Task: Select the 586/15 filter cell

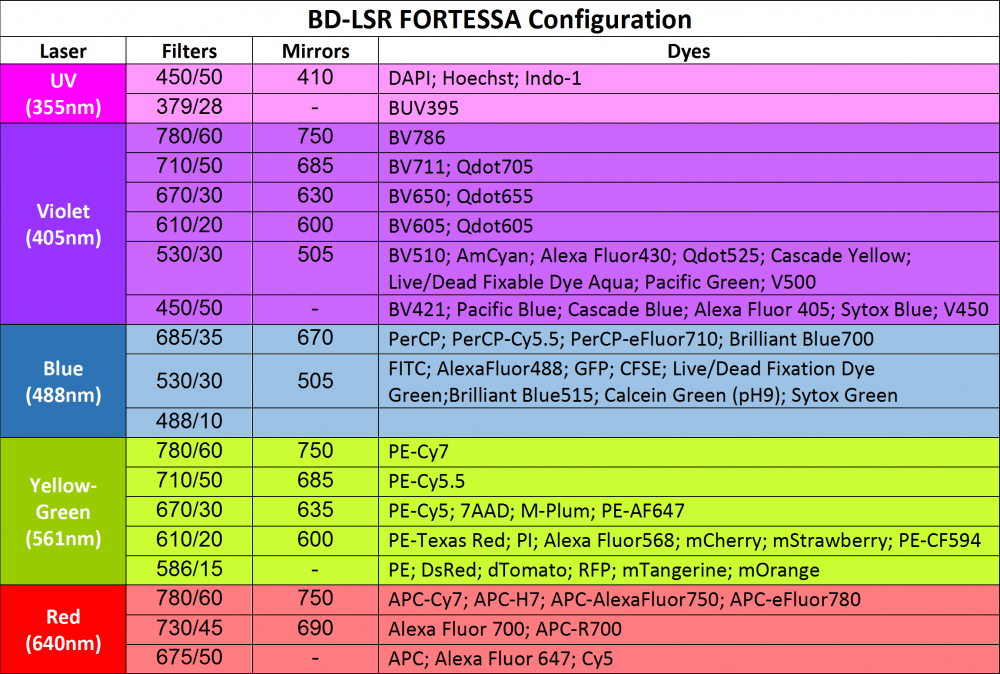Action: point(189,570)
